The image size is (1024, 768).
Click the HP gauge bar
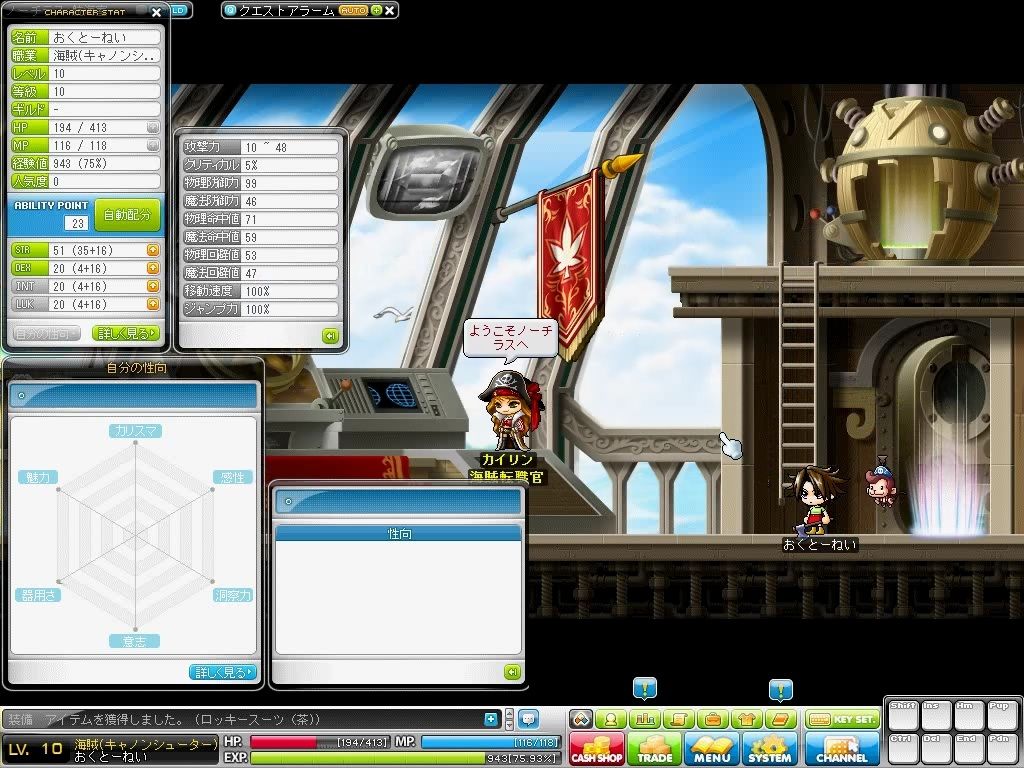click(319, 743)
